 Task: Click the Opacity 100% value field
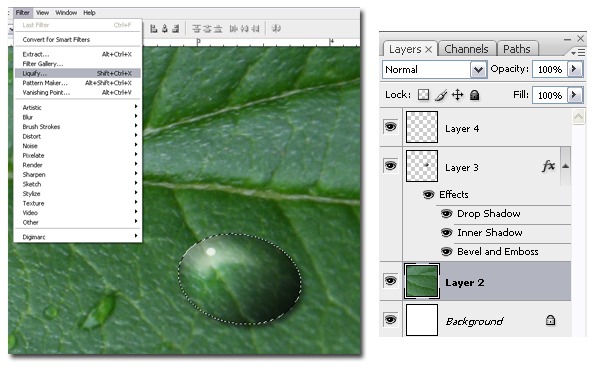coord(550,70)
